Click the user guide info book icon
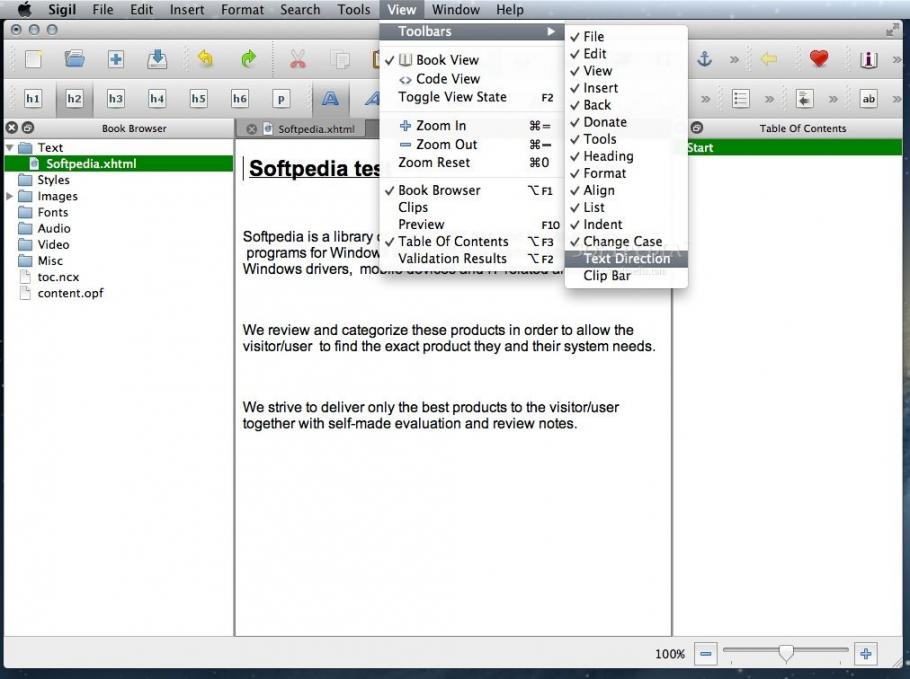This screenshot has width=910, height=679. click(x=868, y=59)
